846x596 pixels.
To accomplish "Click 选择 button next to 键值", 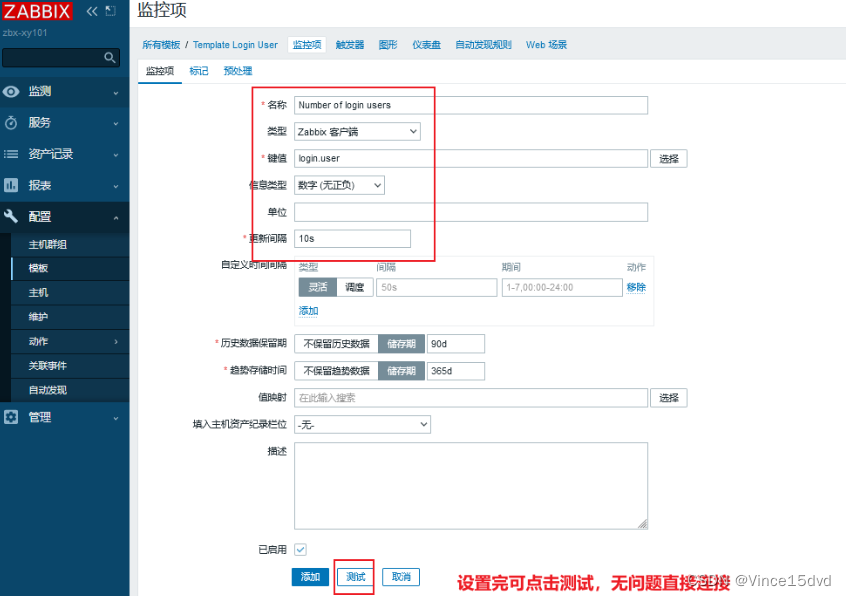I will coord(668,159).
